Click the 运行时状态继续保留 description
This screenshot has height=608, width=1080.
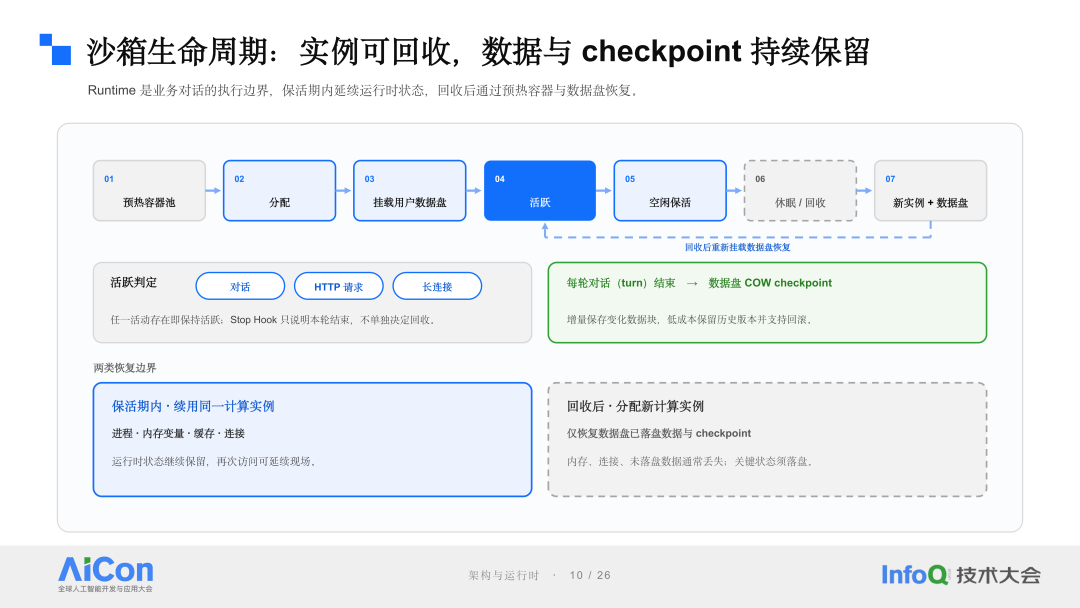click(x=214, y=461)
